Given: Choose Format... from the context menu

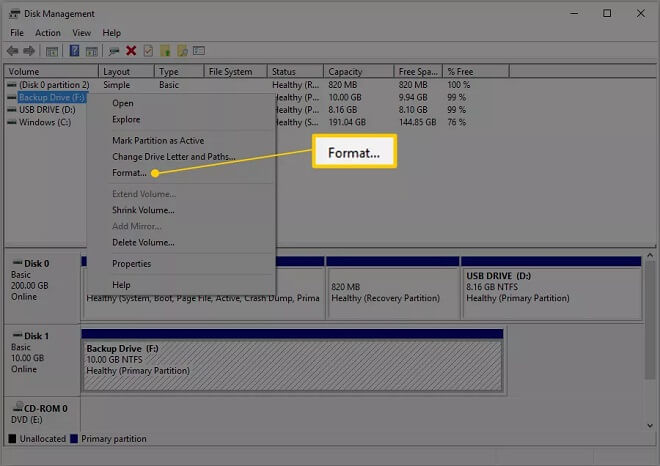Looking at the screenshot, I should [x=130, y=173].
